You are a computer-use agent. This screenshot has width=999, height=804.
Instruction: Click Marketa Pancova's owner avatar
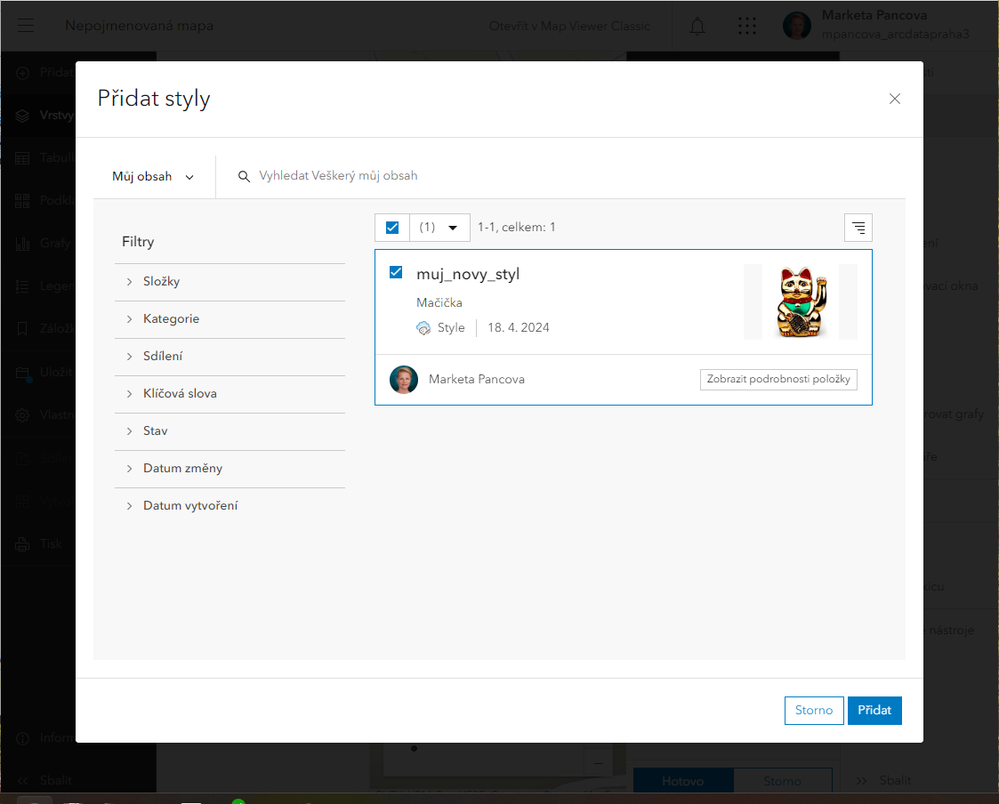403,380
